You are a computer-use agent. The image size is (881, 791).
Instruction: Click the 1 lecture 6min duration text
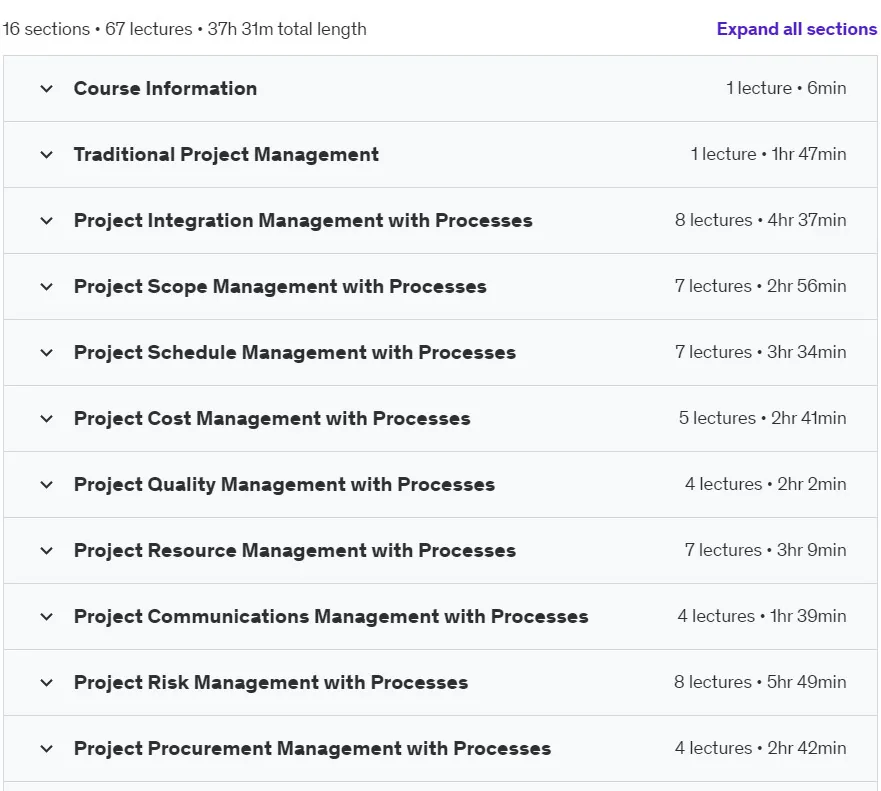click(x=786, y=88)
